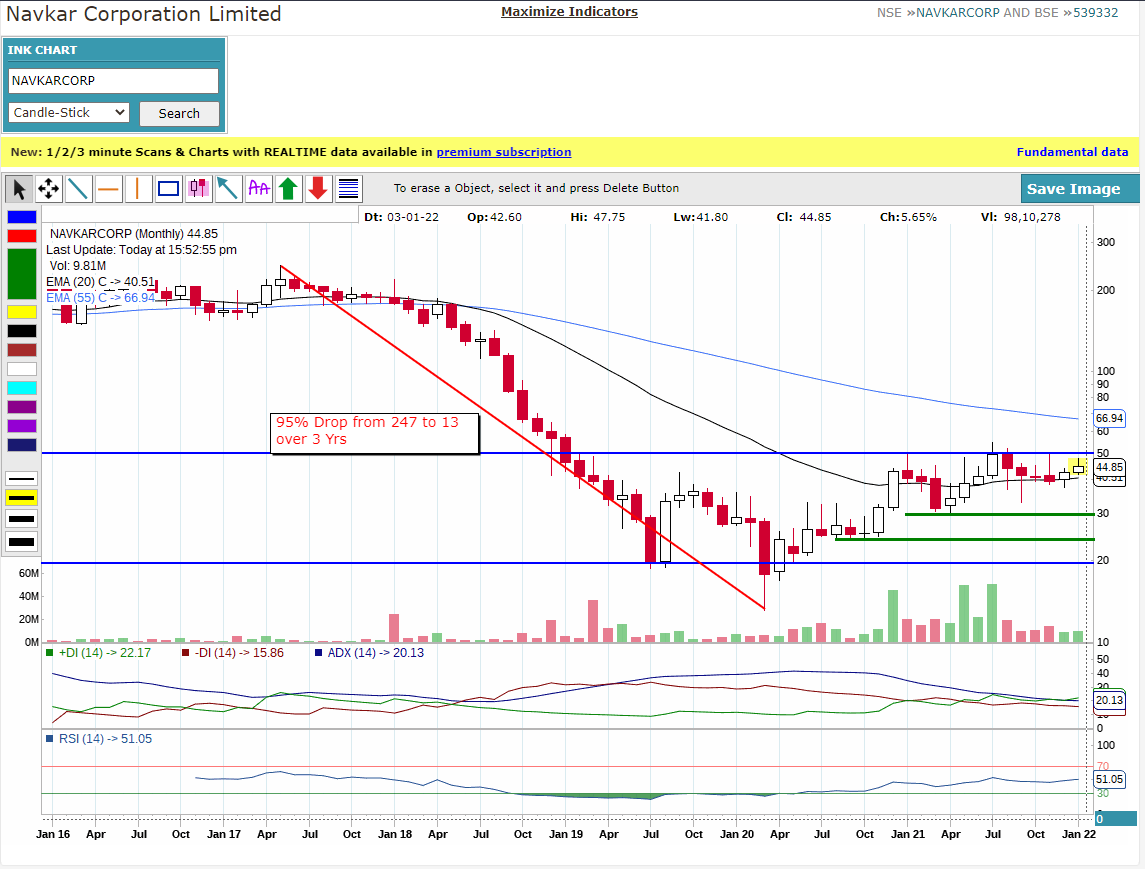
Task: Choose the third line thickness option
Action: 21,519
